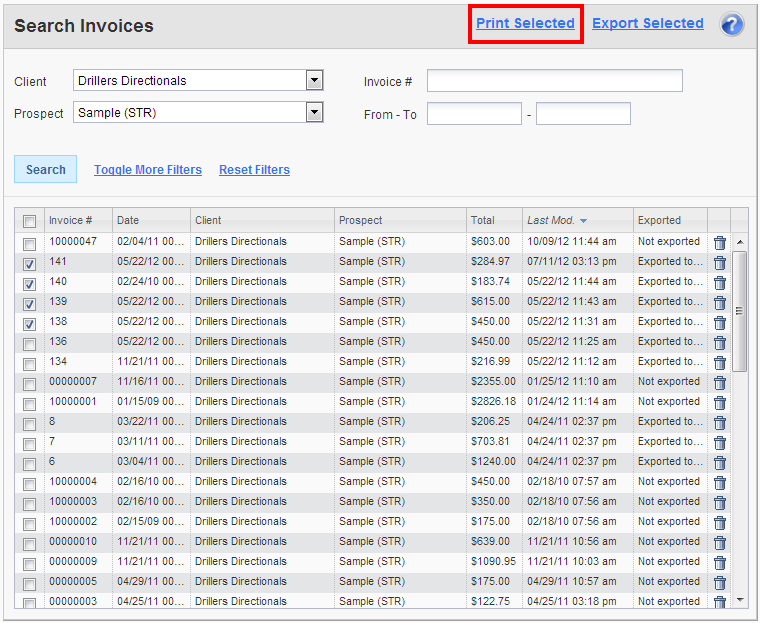The width and height of the screenshot is (760, 623).
Task: Click trash icon for invoice 6
Action: [x=719, y=462]
